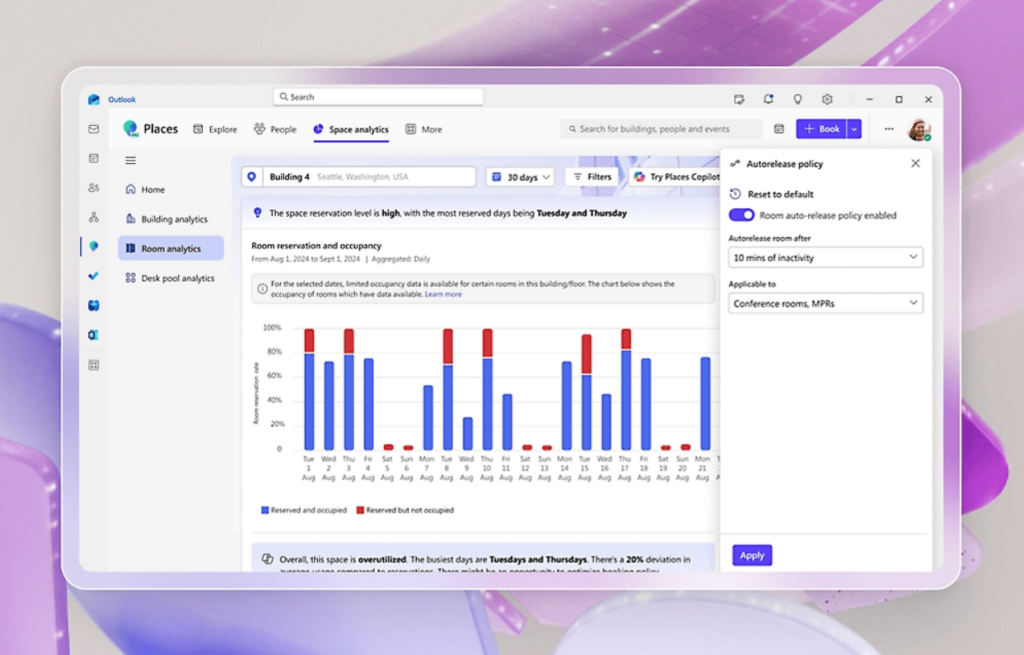Screen dimensions: 1024x655
Task: Open Desk pool analytics in sidebar
Action: (x=171, y=278)
